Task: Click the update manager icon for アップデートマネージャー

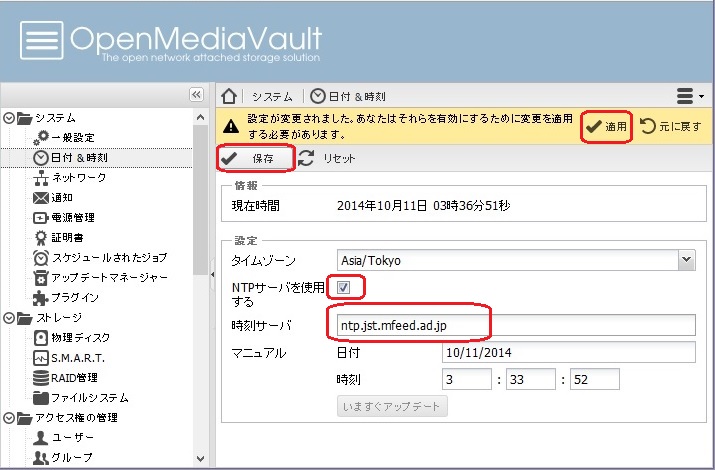Action: click(41, 278)
